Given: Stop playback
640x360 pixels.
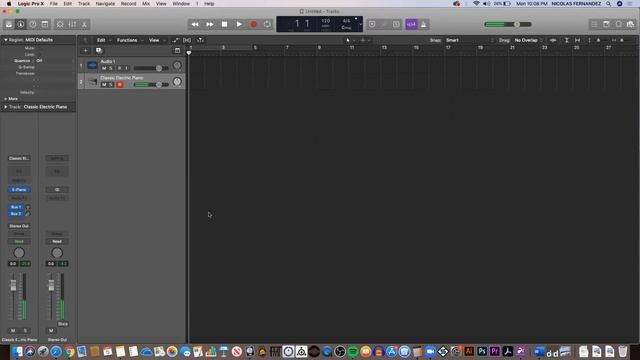Looking at the screenshot, I should [x=224, y=24].
